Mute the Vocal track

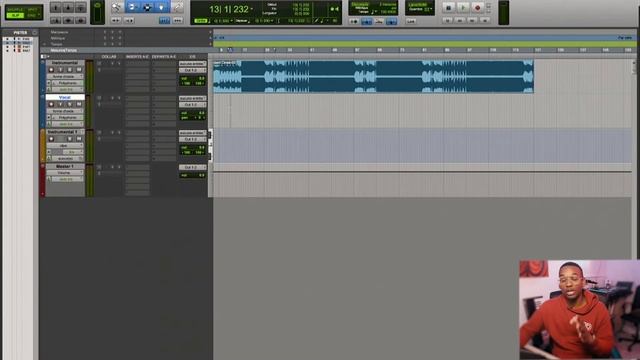pos(78,104)
